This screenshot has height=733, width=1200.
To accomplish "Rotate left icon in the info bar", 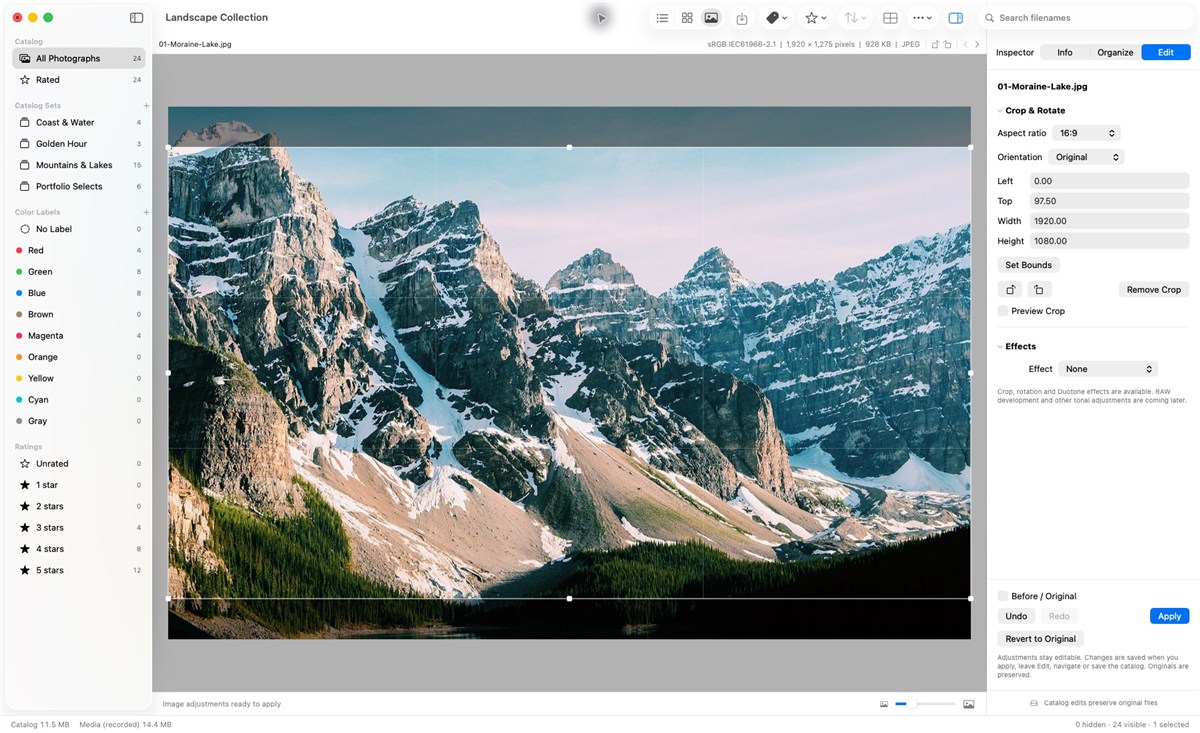I will click(935, 44).
